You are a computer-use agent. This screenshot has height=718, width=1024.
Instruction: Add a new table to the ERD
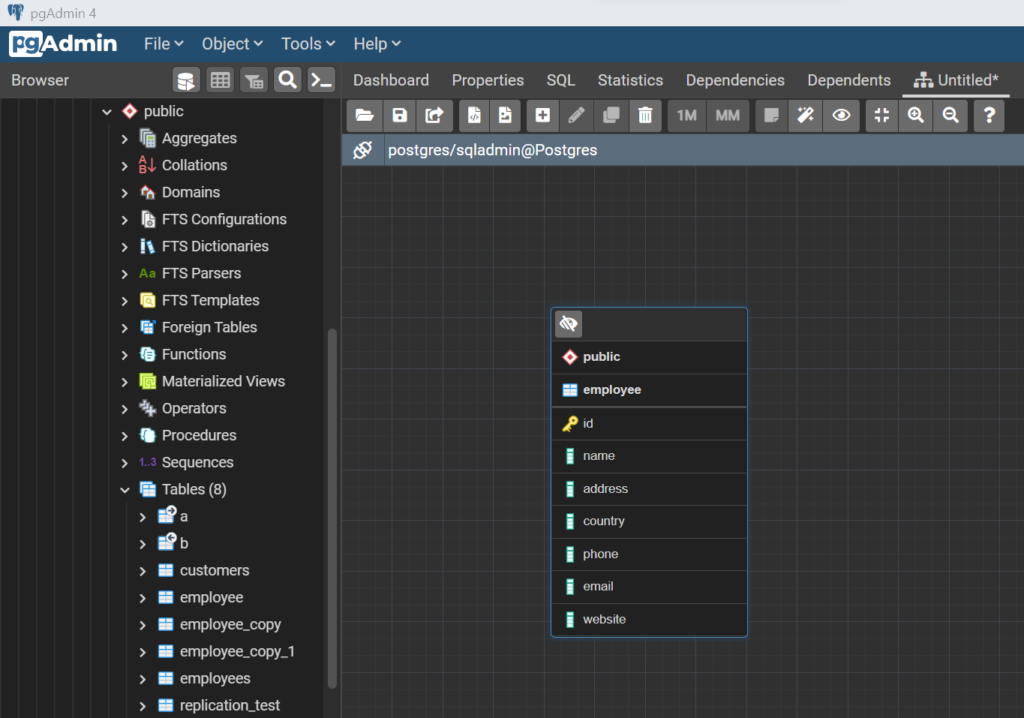542,115
